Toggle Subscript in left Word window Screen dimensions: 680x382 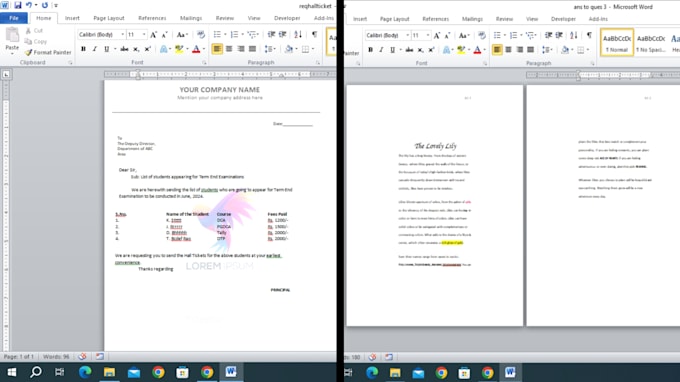pos(136,49)
